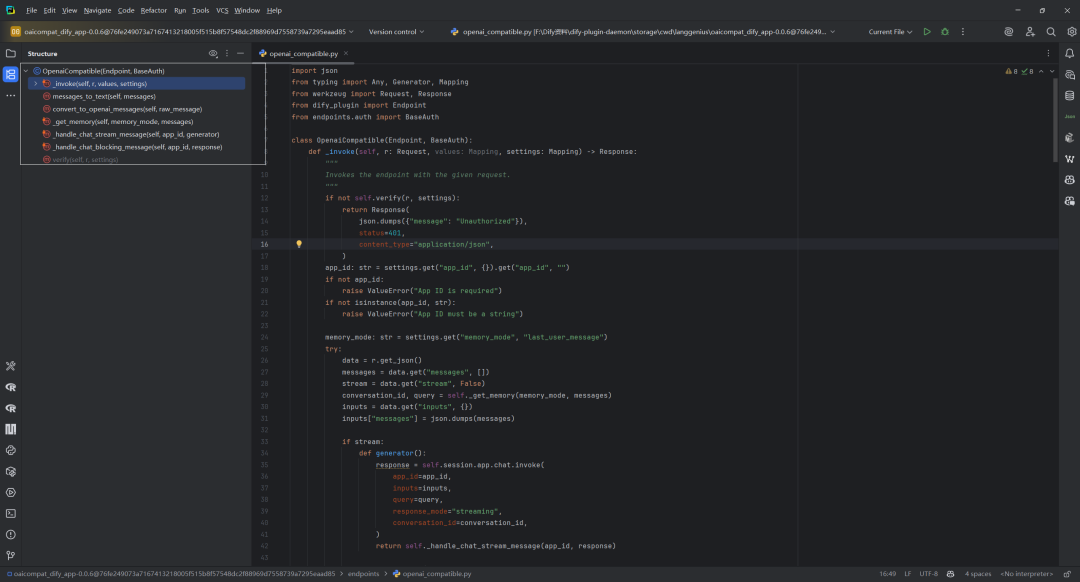Select the openai_compatible.py editor tab
Viewport: 1080px width, 582px height.
[303, 53]
